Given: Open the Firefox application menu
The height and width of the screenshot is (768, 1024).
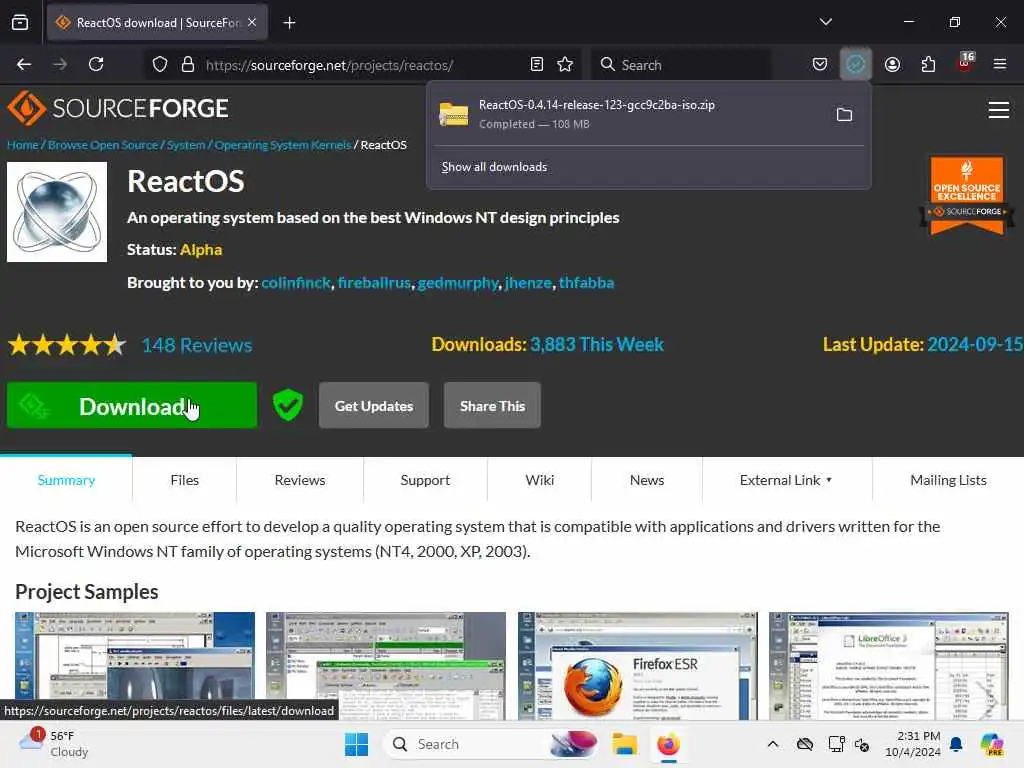Looking at the screenshot, I should 1000,64.
